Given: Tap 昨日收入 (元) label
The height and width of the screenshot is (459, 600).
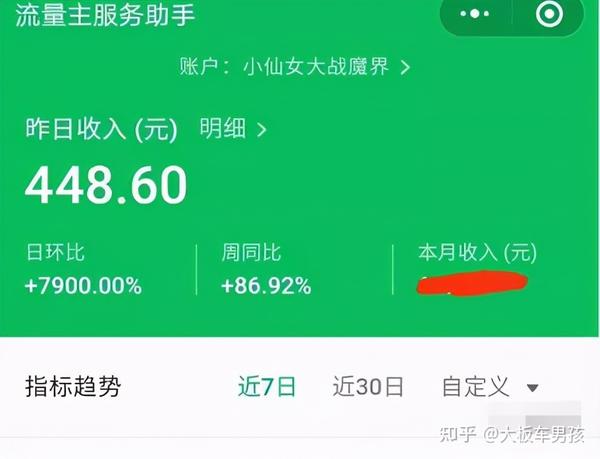Looking at the screenshot, I should click(x=101, y=129).
